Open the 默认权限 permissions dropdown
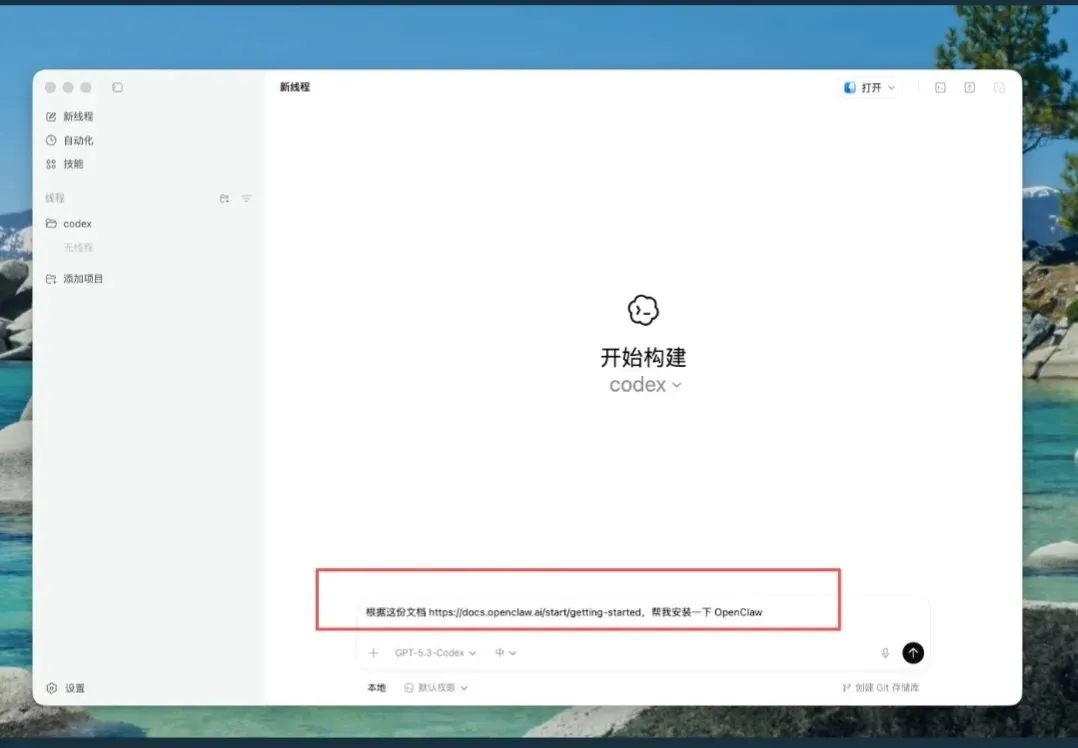Image resolution: width=1078 pixels, height=748 pixels. 436,688
